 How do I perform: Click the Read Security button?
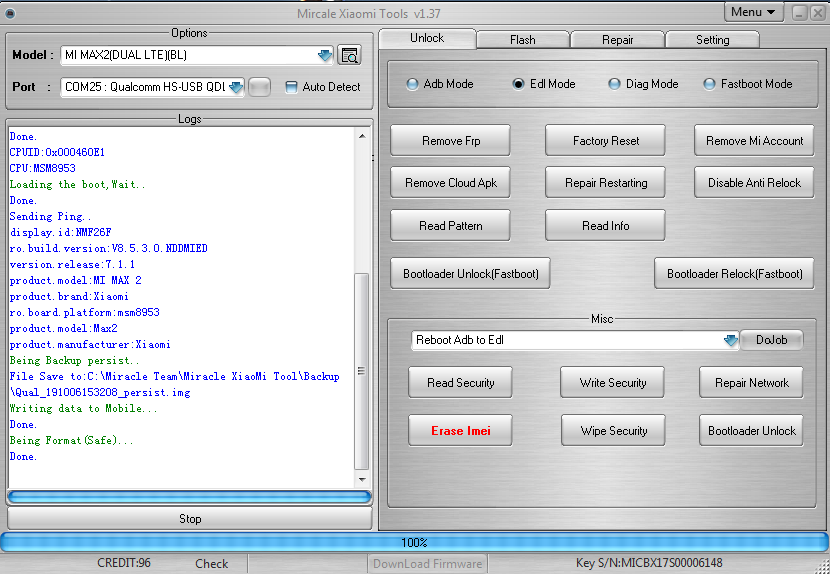point(461,382)
